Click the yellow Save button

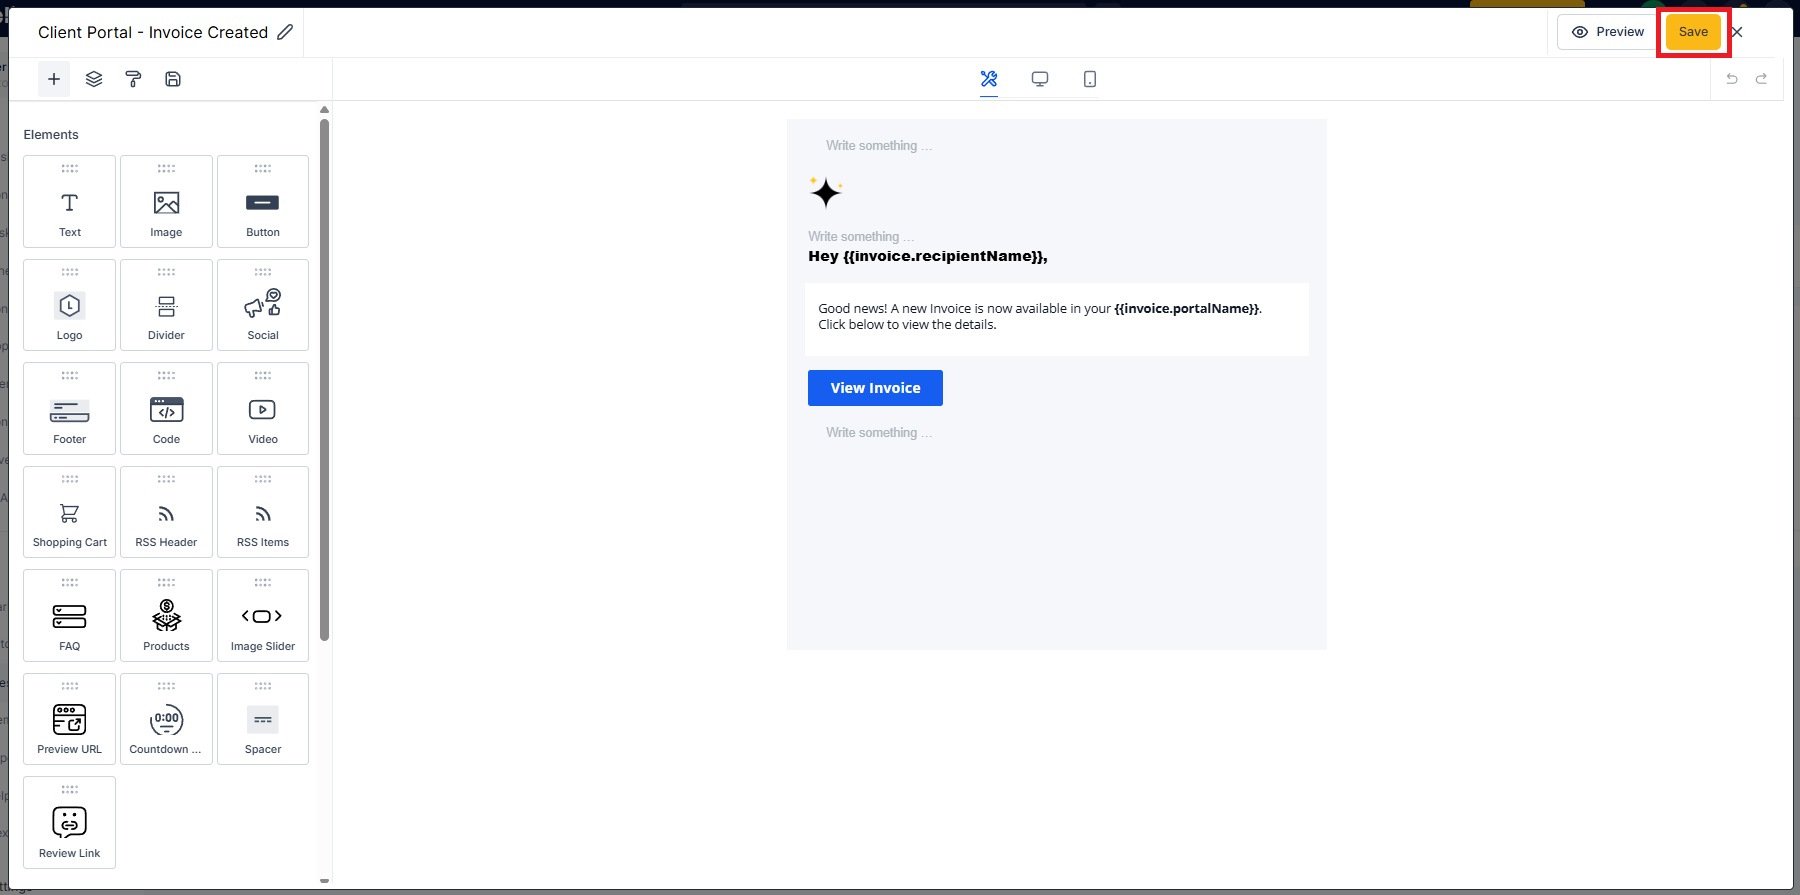pyautogui.click(x=1693, y=32)
